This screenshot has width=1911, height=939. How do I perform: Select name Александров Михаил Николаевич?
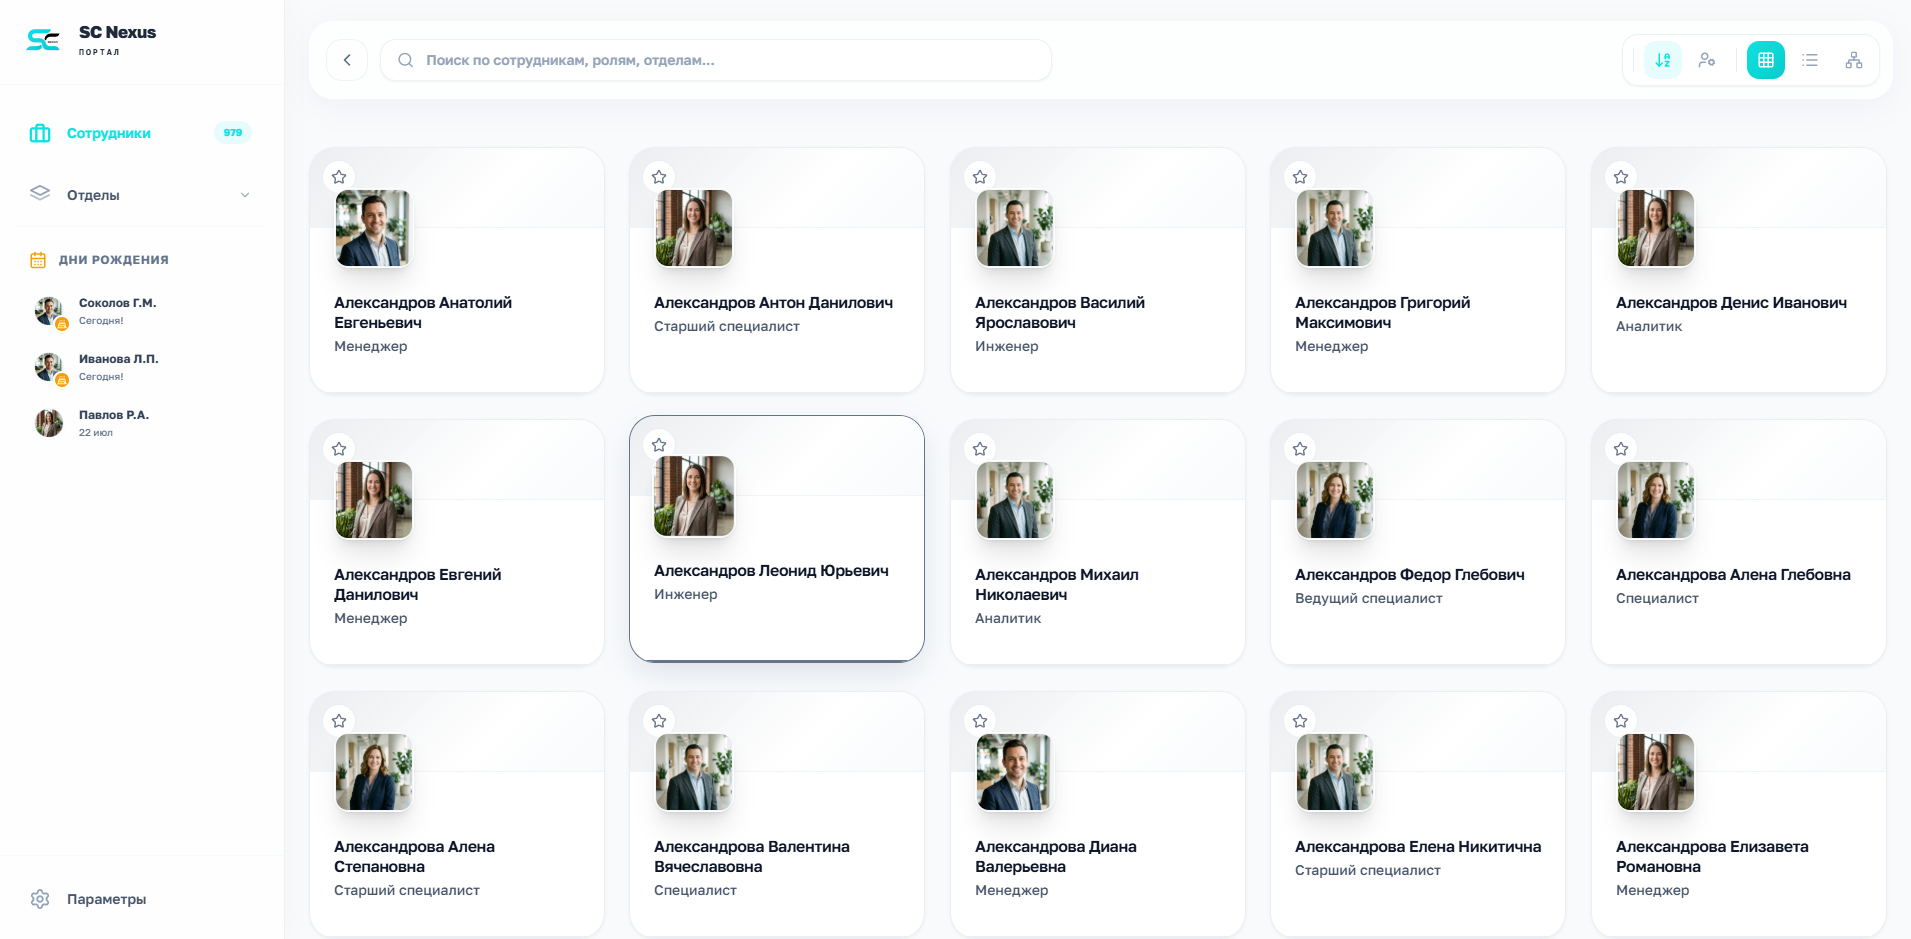pyautogui.click(x=1057, y=585)
